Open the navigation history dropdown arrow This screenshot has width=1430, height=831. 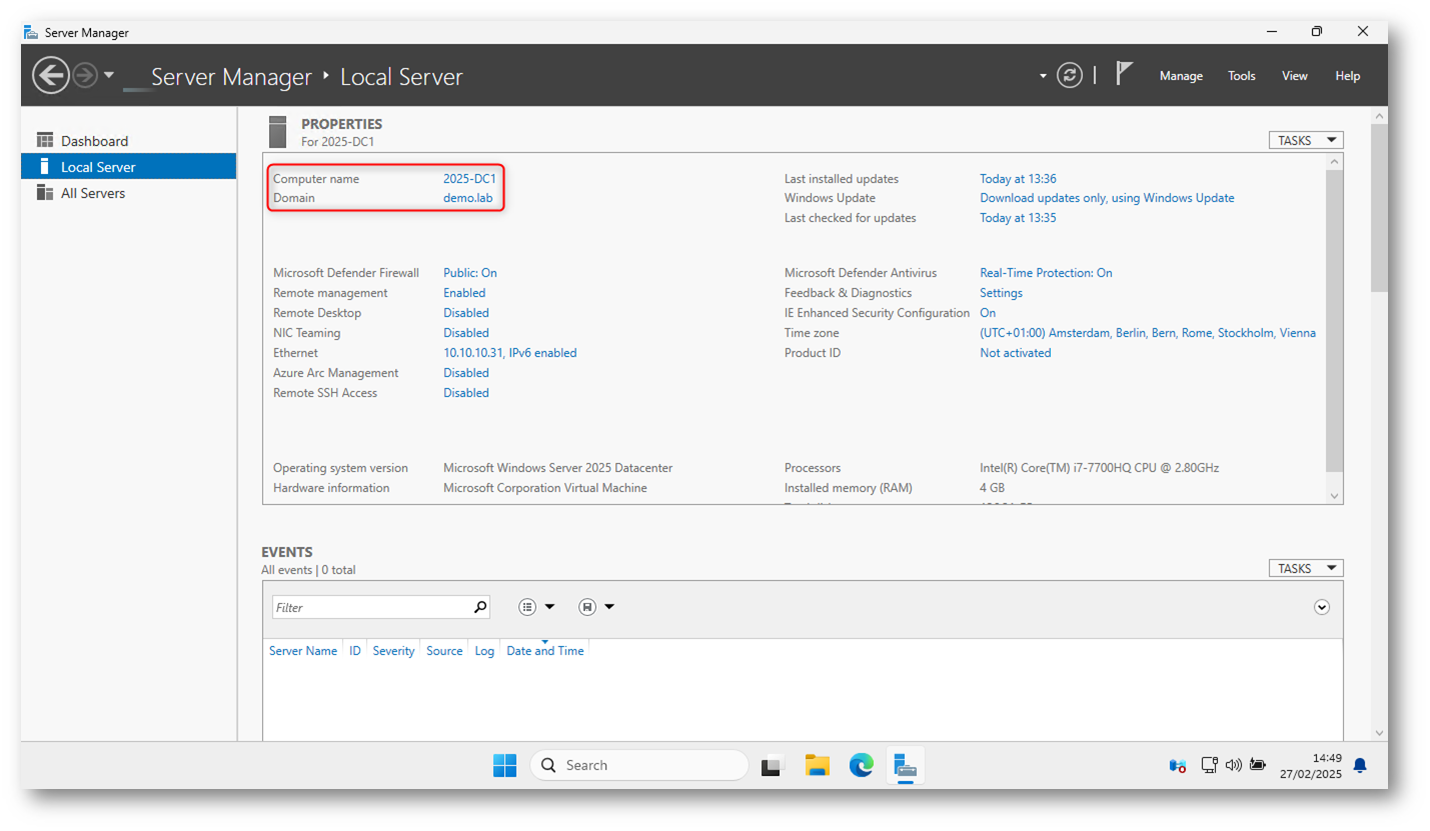(109, 75)
